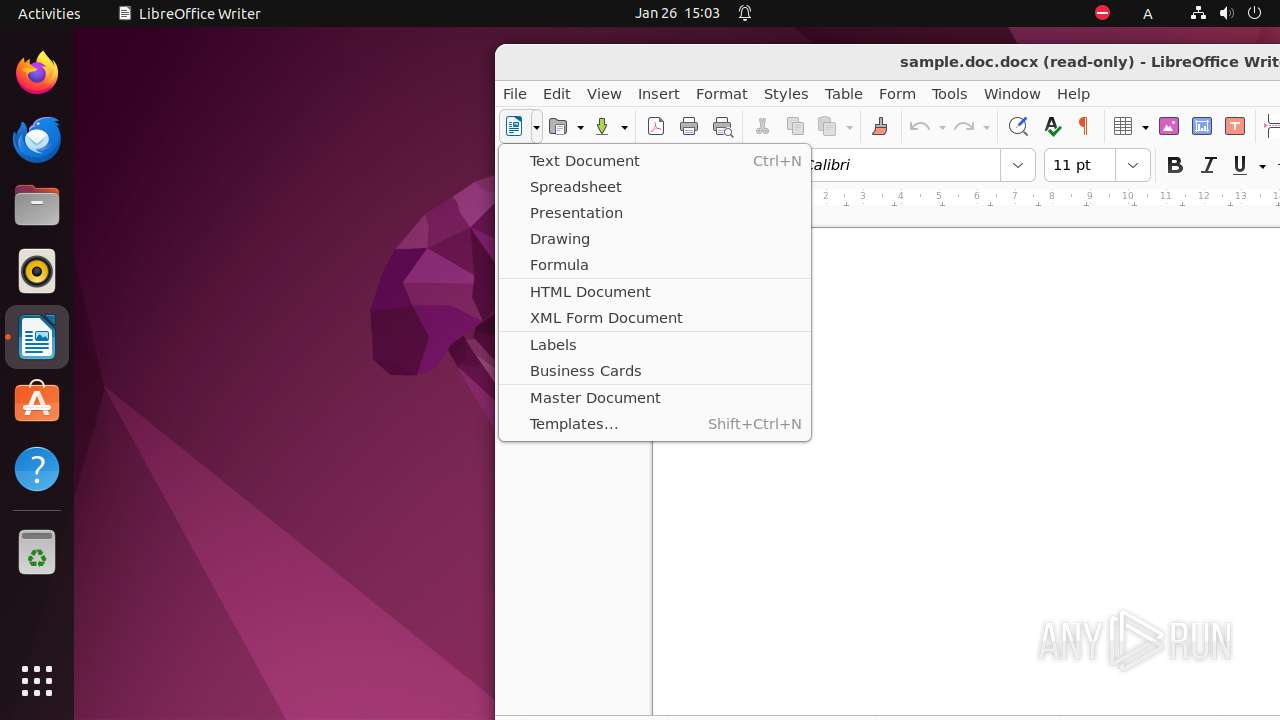This screenshot has height=720, width=1280.
Task: Open Ubuntu Software from the dock
Action: [x=37, y=403]
